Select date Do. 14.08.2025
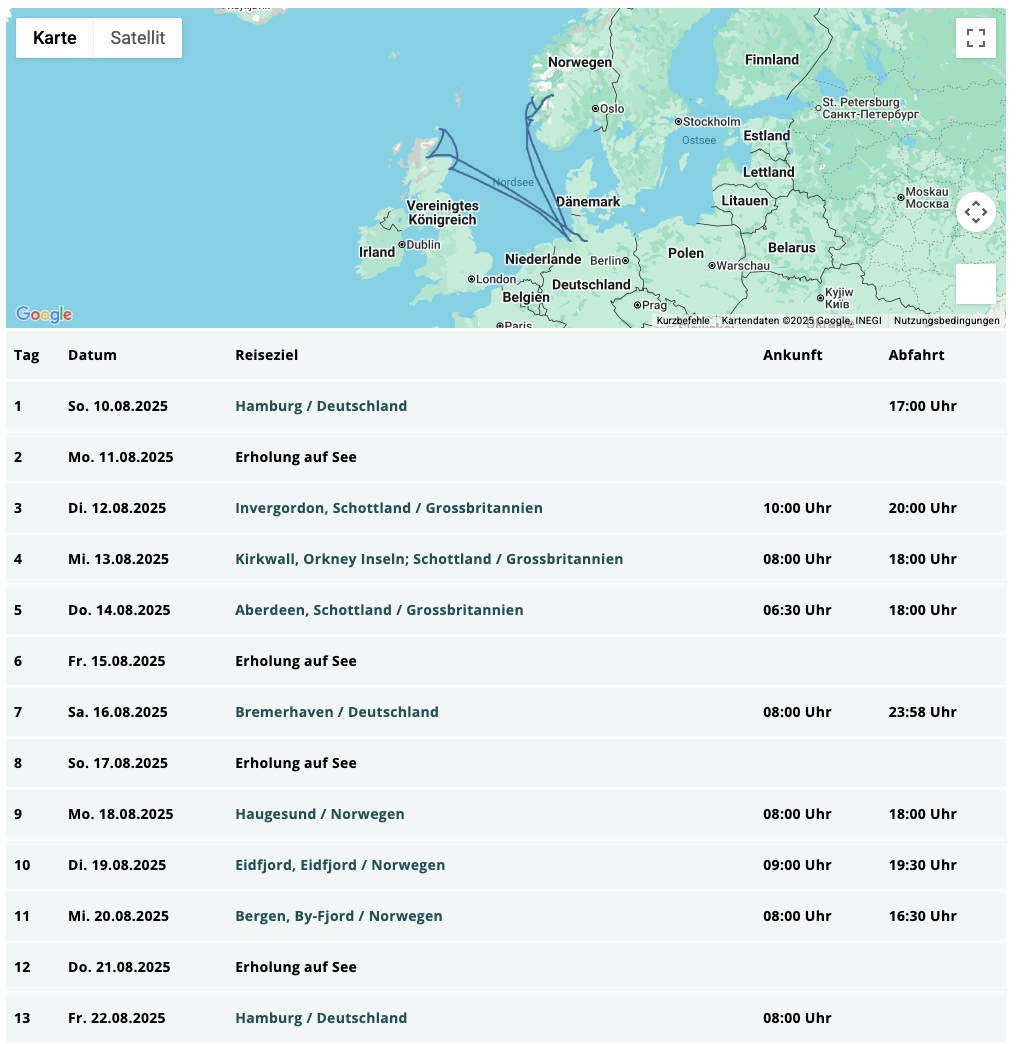Image resolution: width=1016 pixels, height=1044 pixels. [x=119, y=610]
